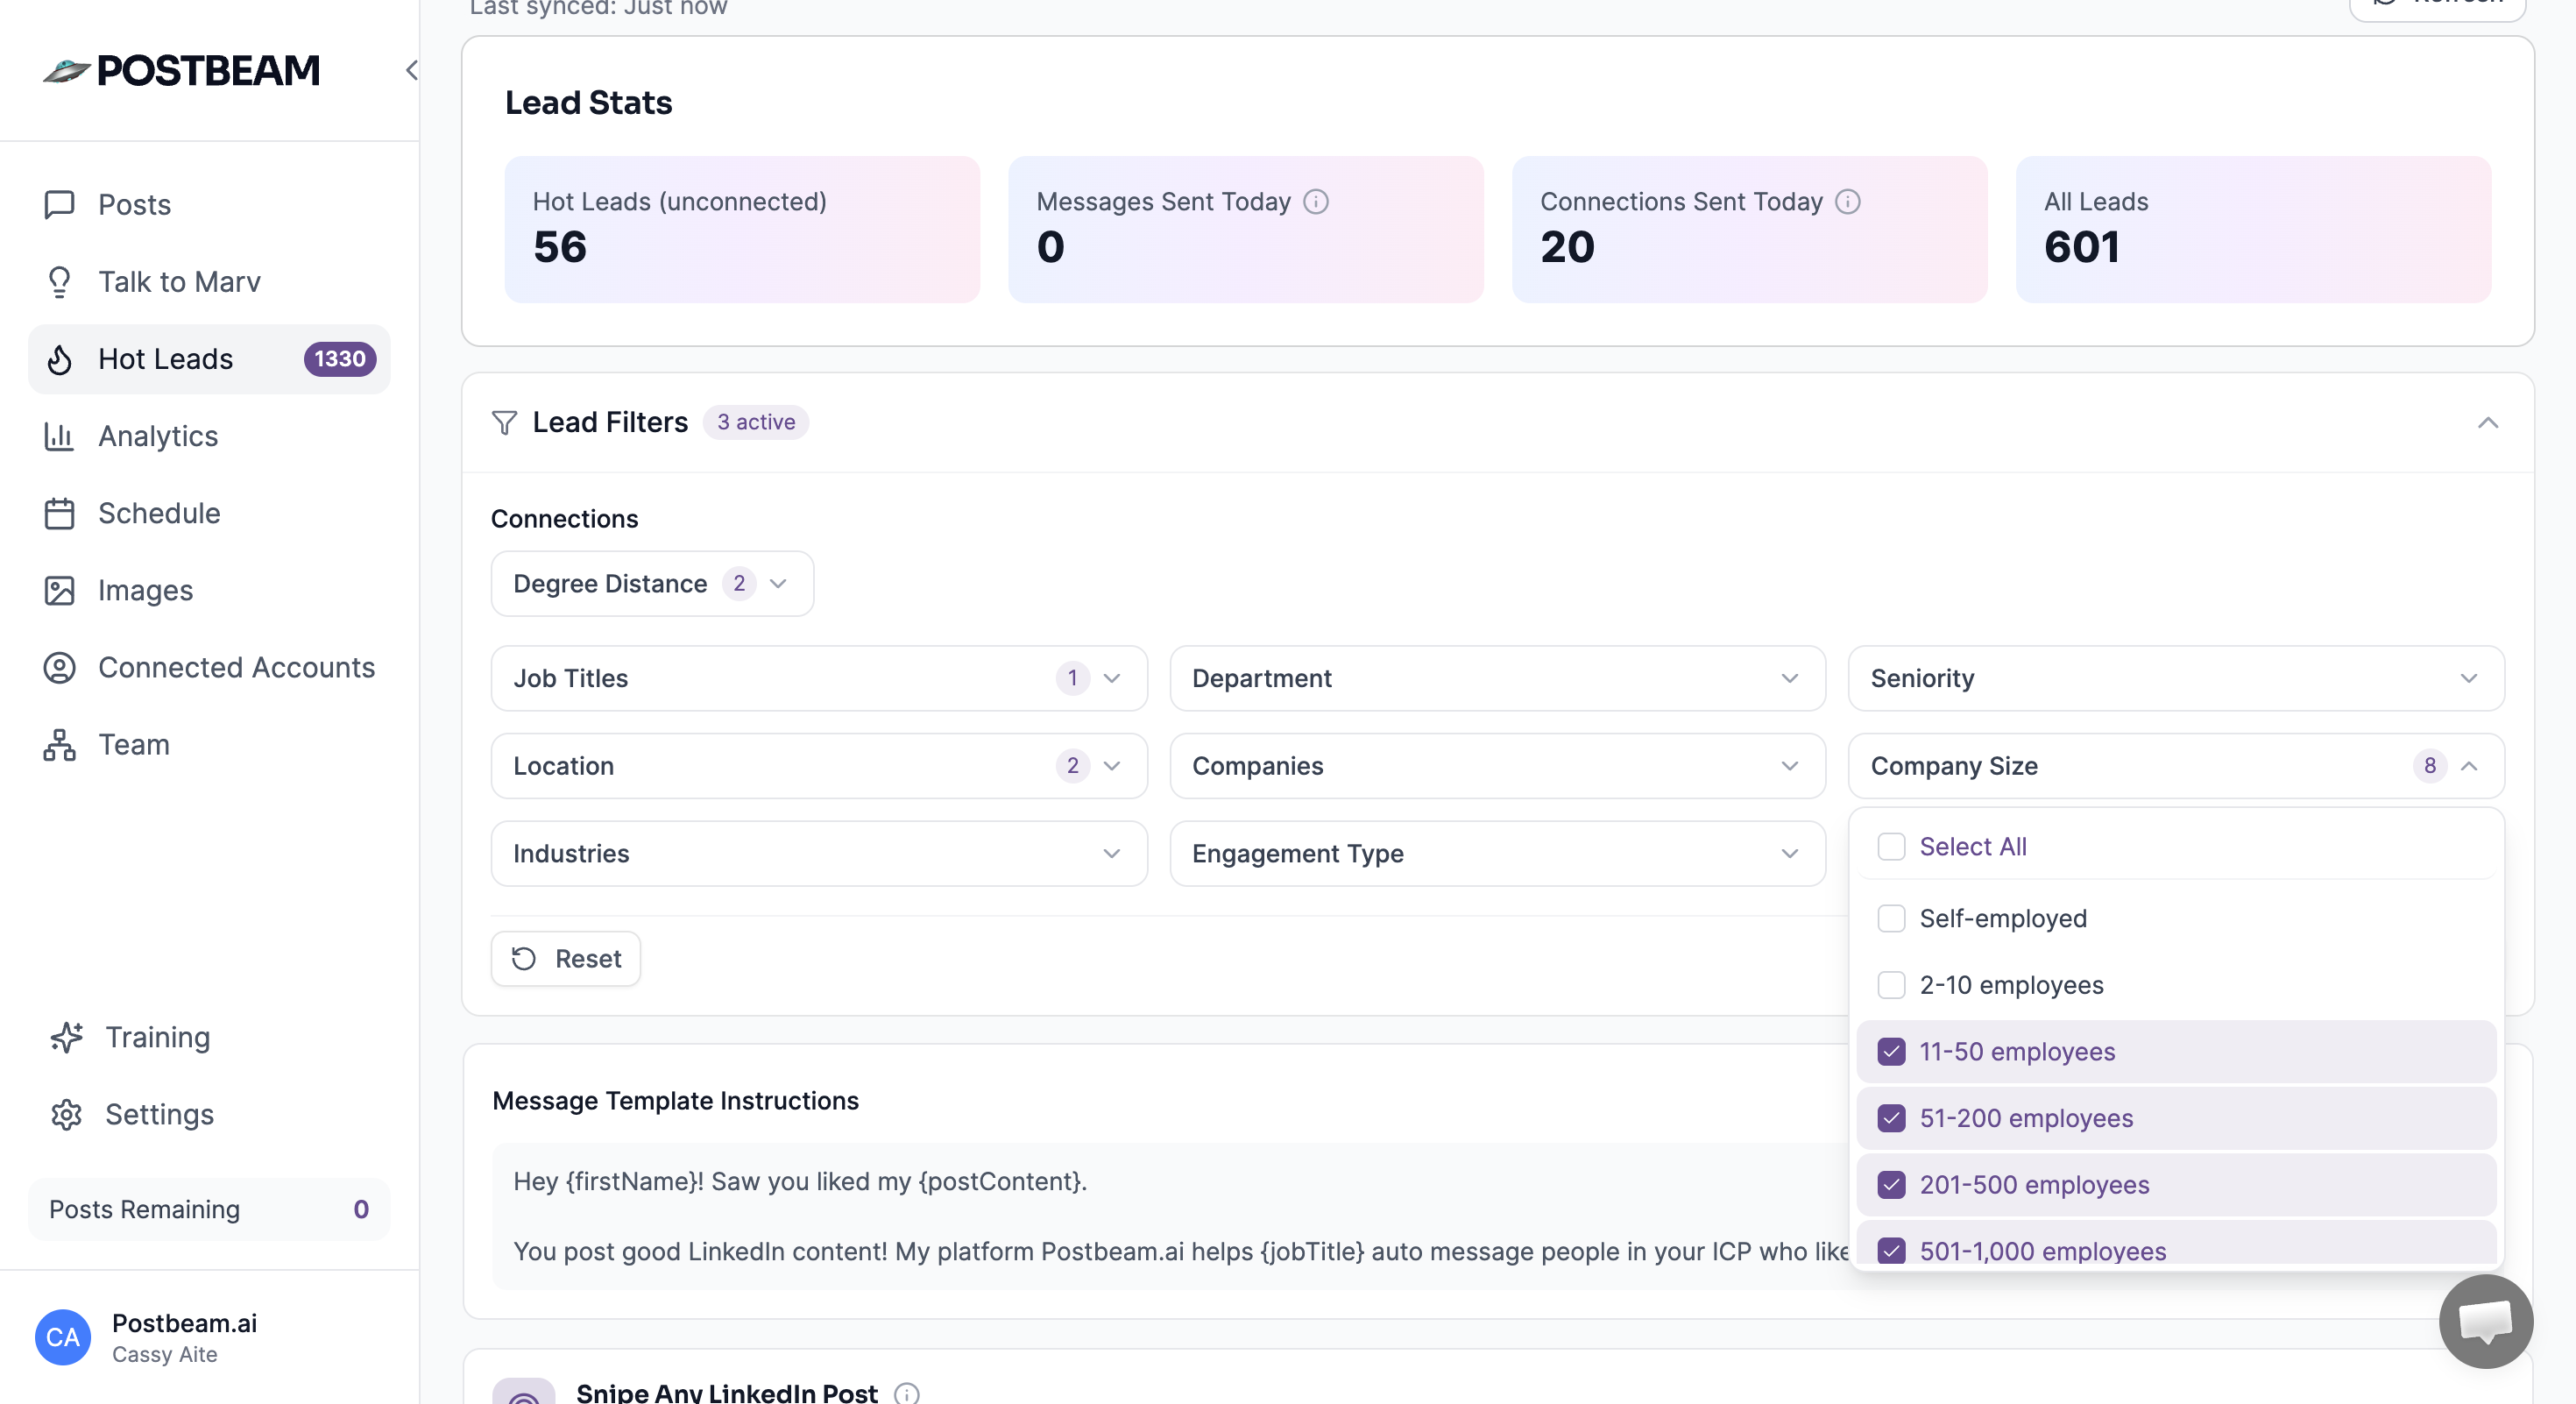Click the info icon beside Connections Sent Today
The image size is (2576, 1404).
pos(1848,202)
